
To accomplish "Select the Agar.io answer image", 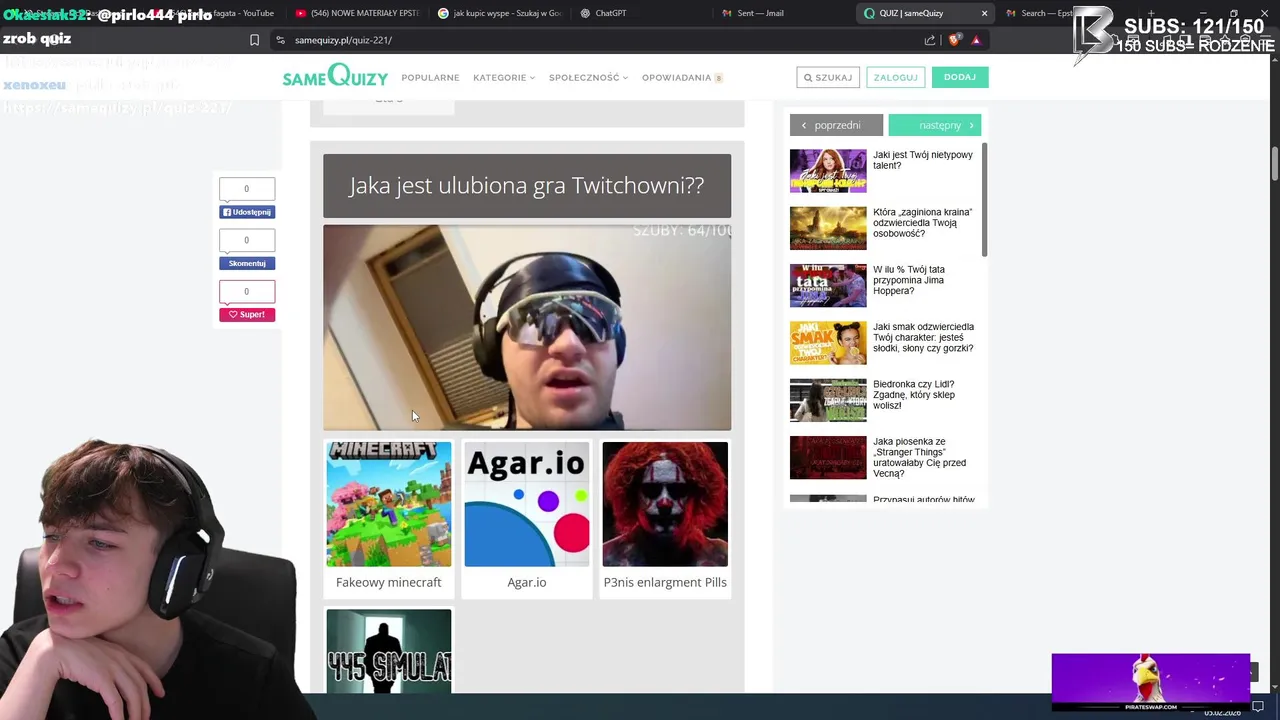I will 527,504.
